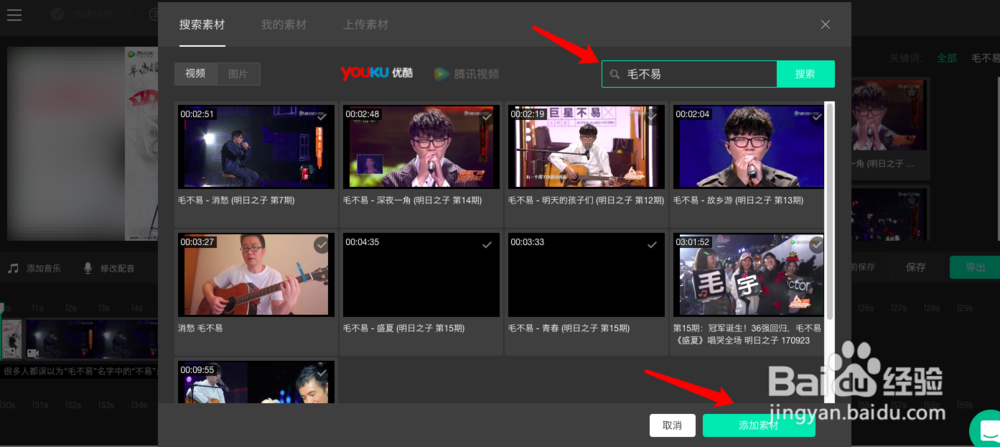The height and width of the screenshot is (447, 1000).
Task: Select the 消愁 (明日之子 第7期) video thumbnail
Action: [x=256, y=147]
